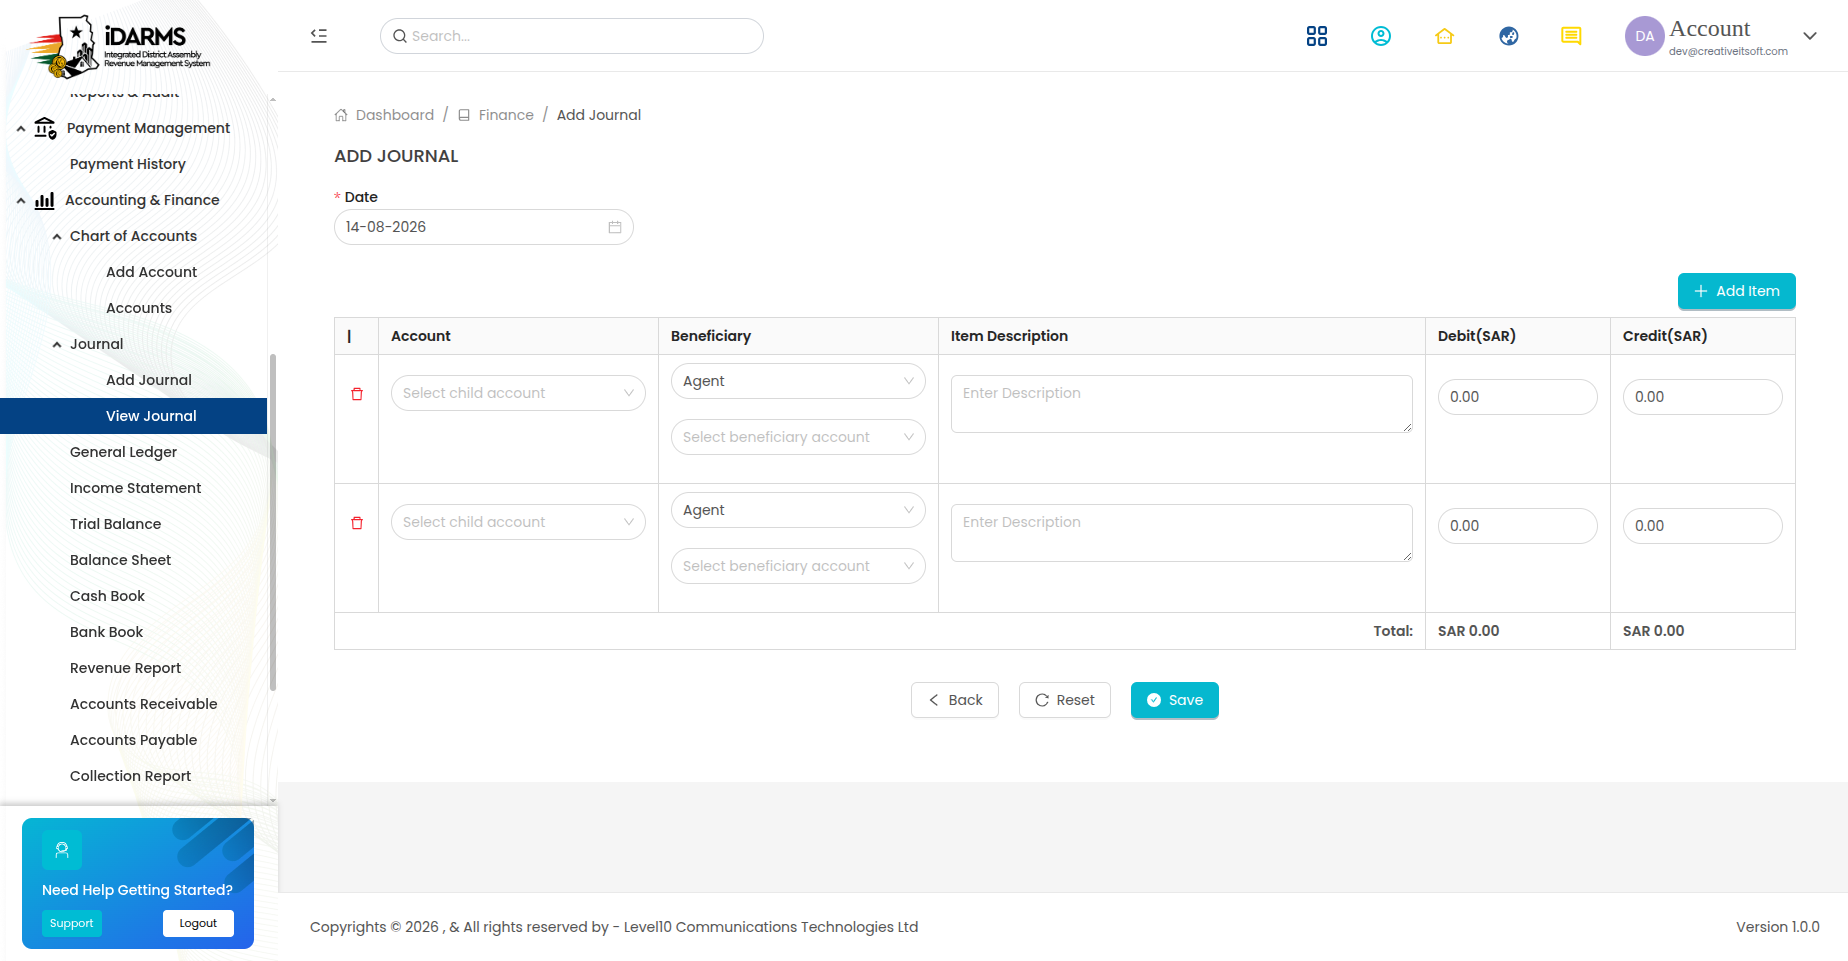Click the Logout button
1848x961 pixels.
pyautogui.click(x=198, y=923)
